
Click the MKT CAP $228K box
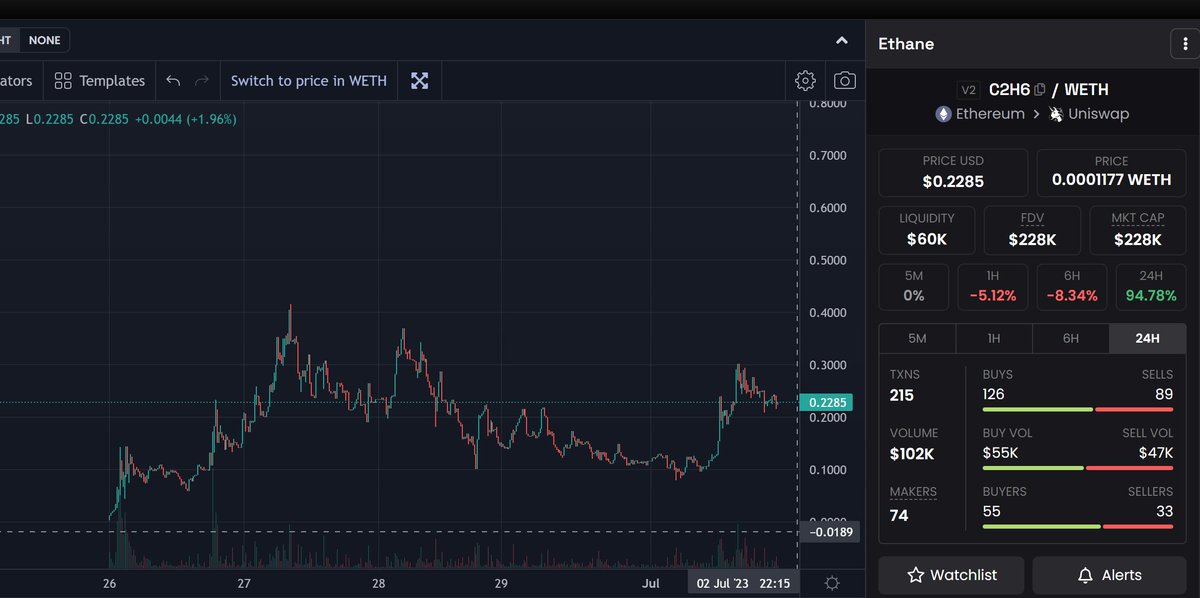point(1137,230)
